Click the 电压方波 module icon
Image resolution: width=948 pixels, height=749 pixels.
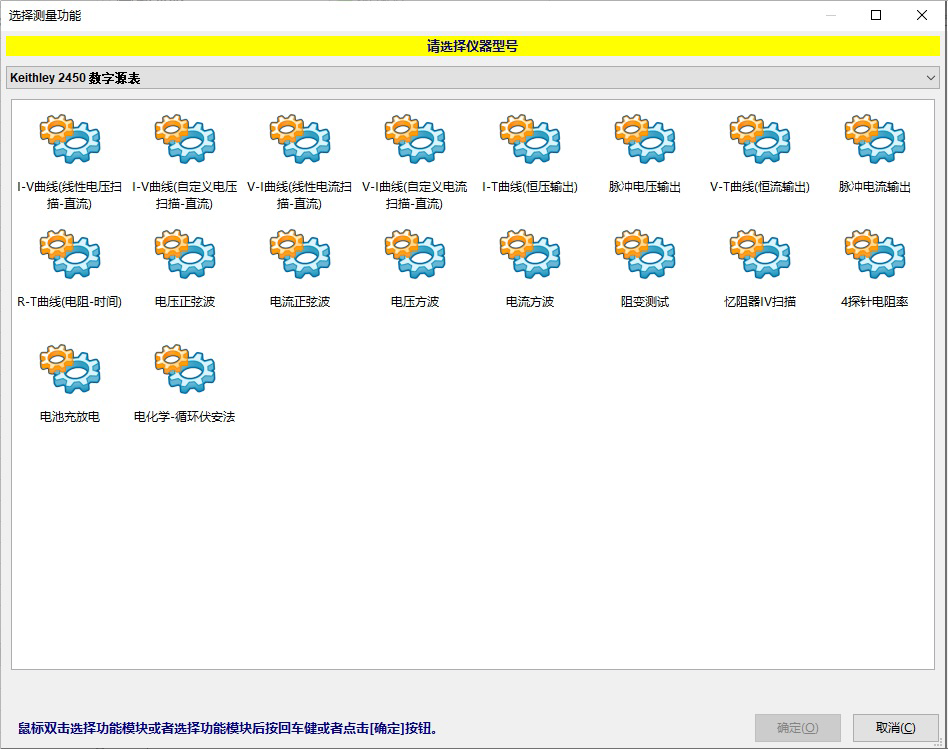click(415, 255)
